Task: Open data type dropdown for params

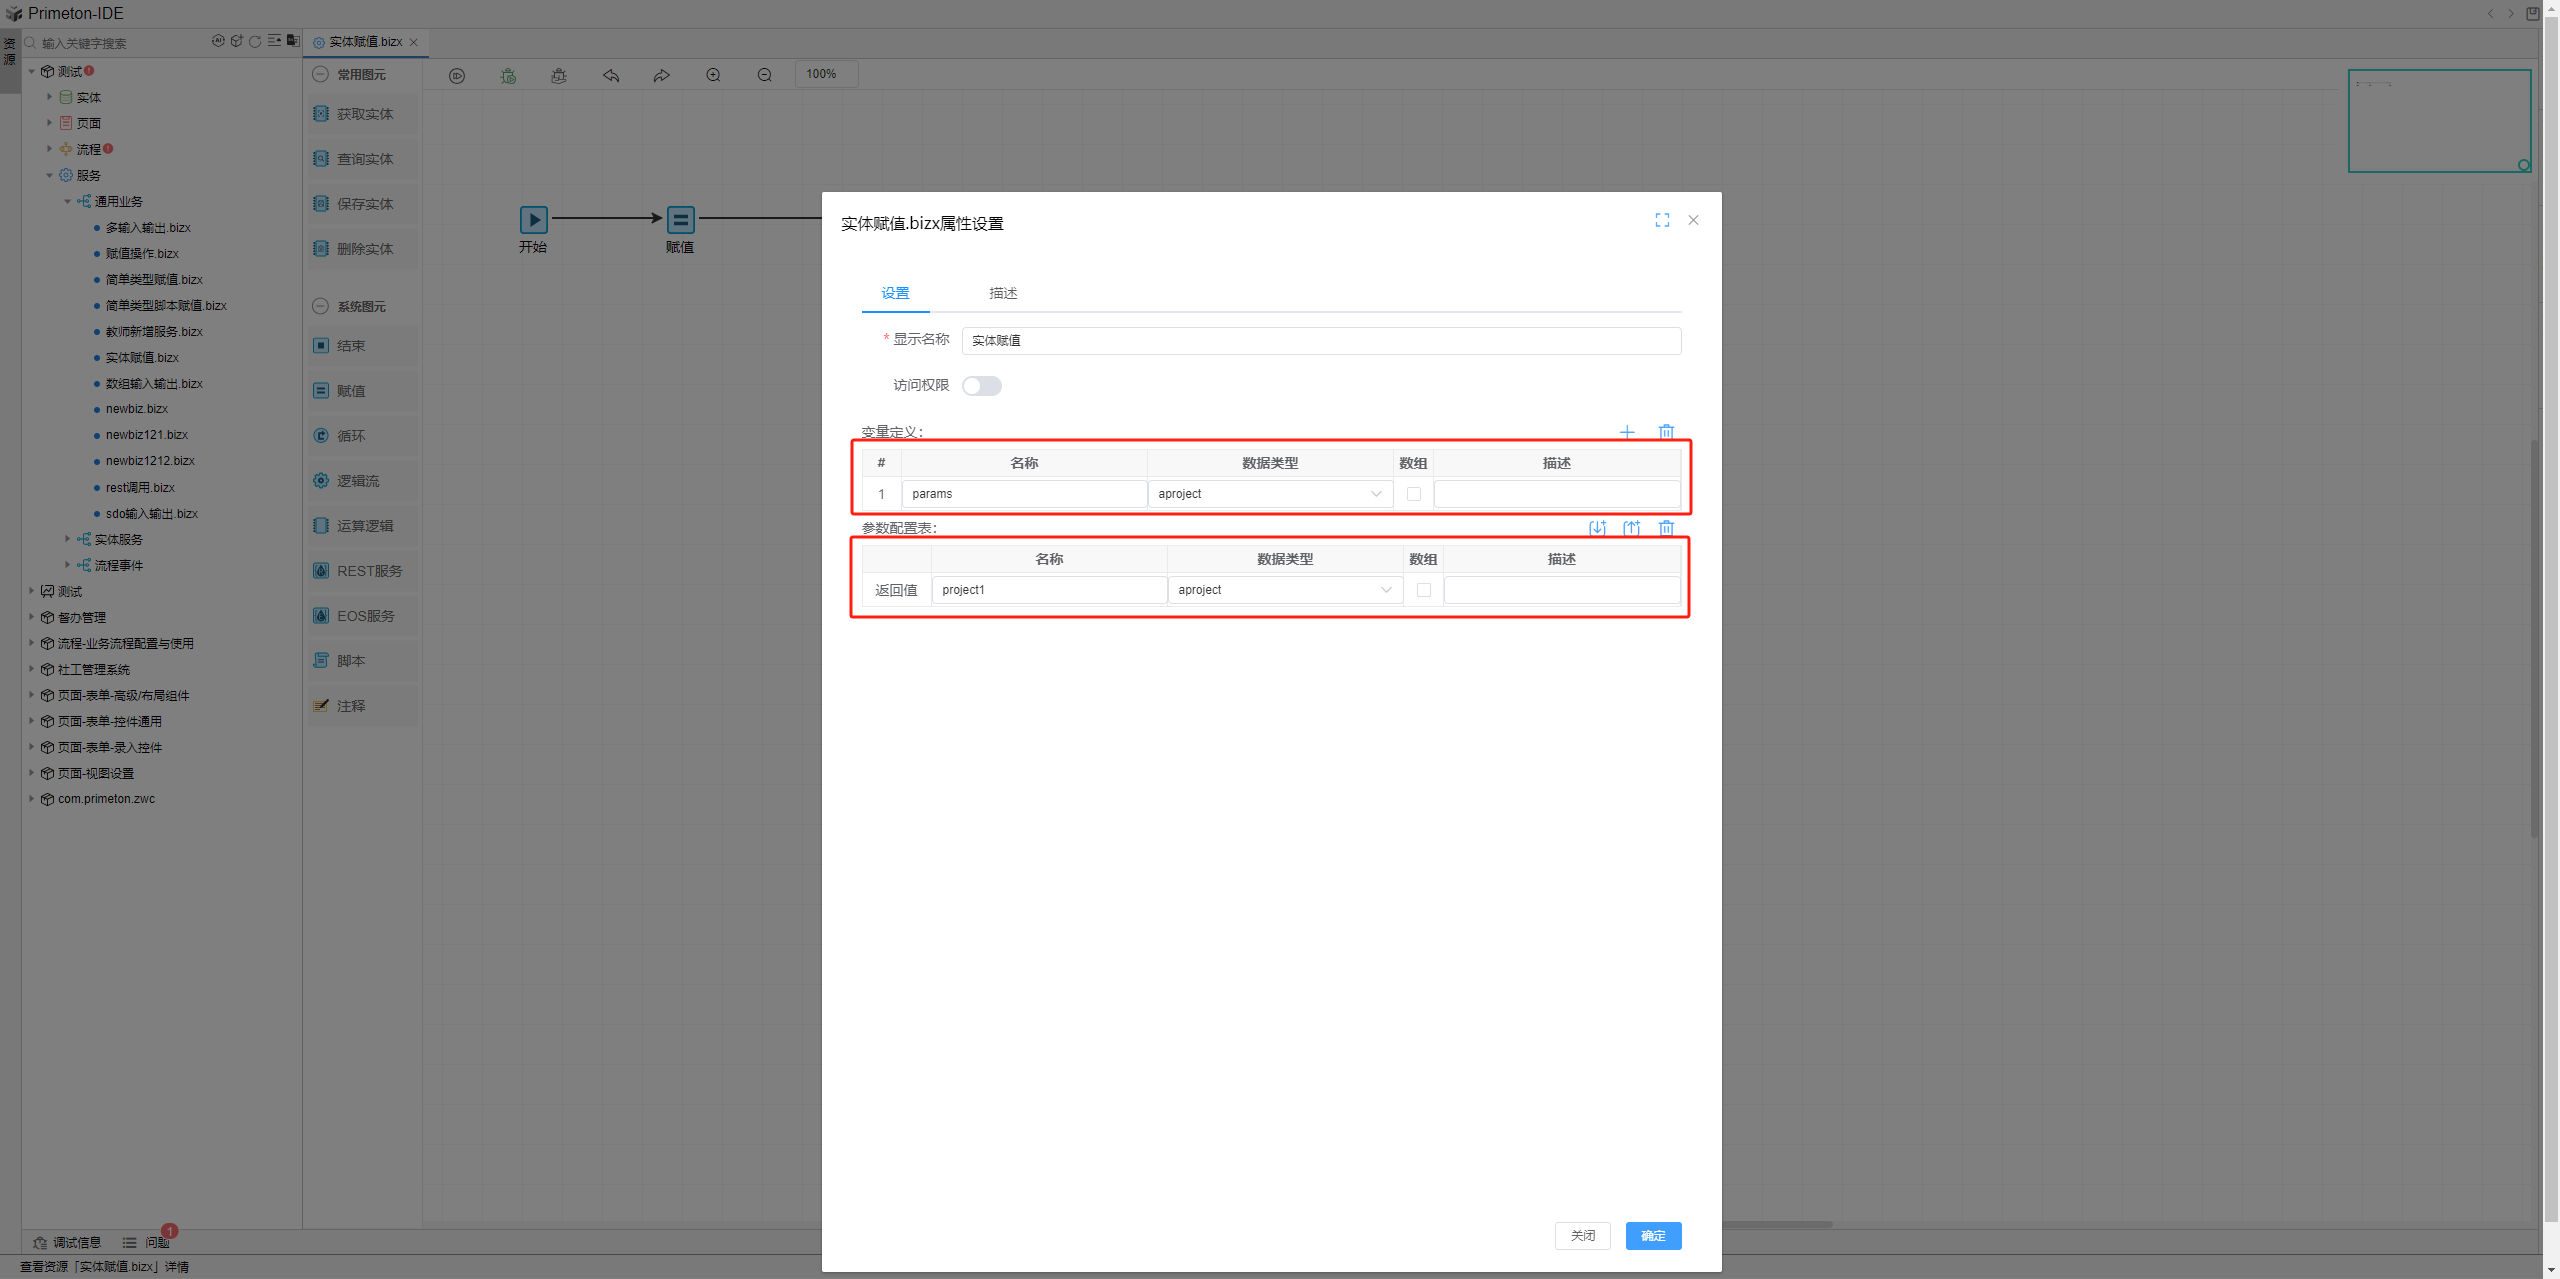Action: [x=1270, y=494]
